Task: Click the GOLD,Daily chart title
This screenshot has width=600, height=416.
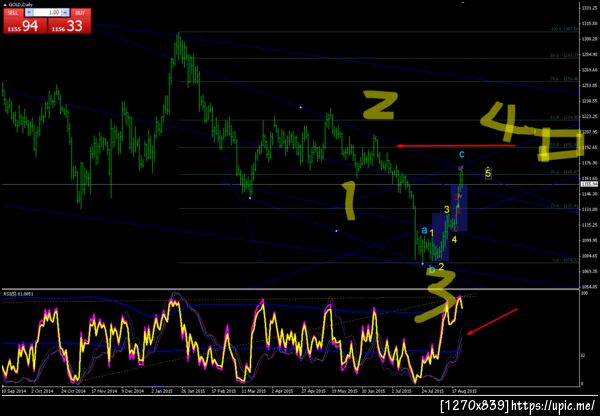Action: click(x=21, y=5)
